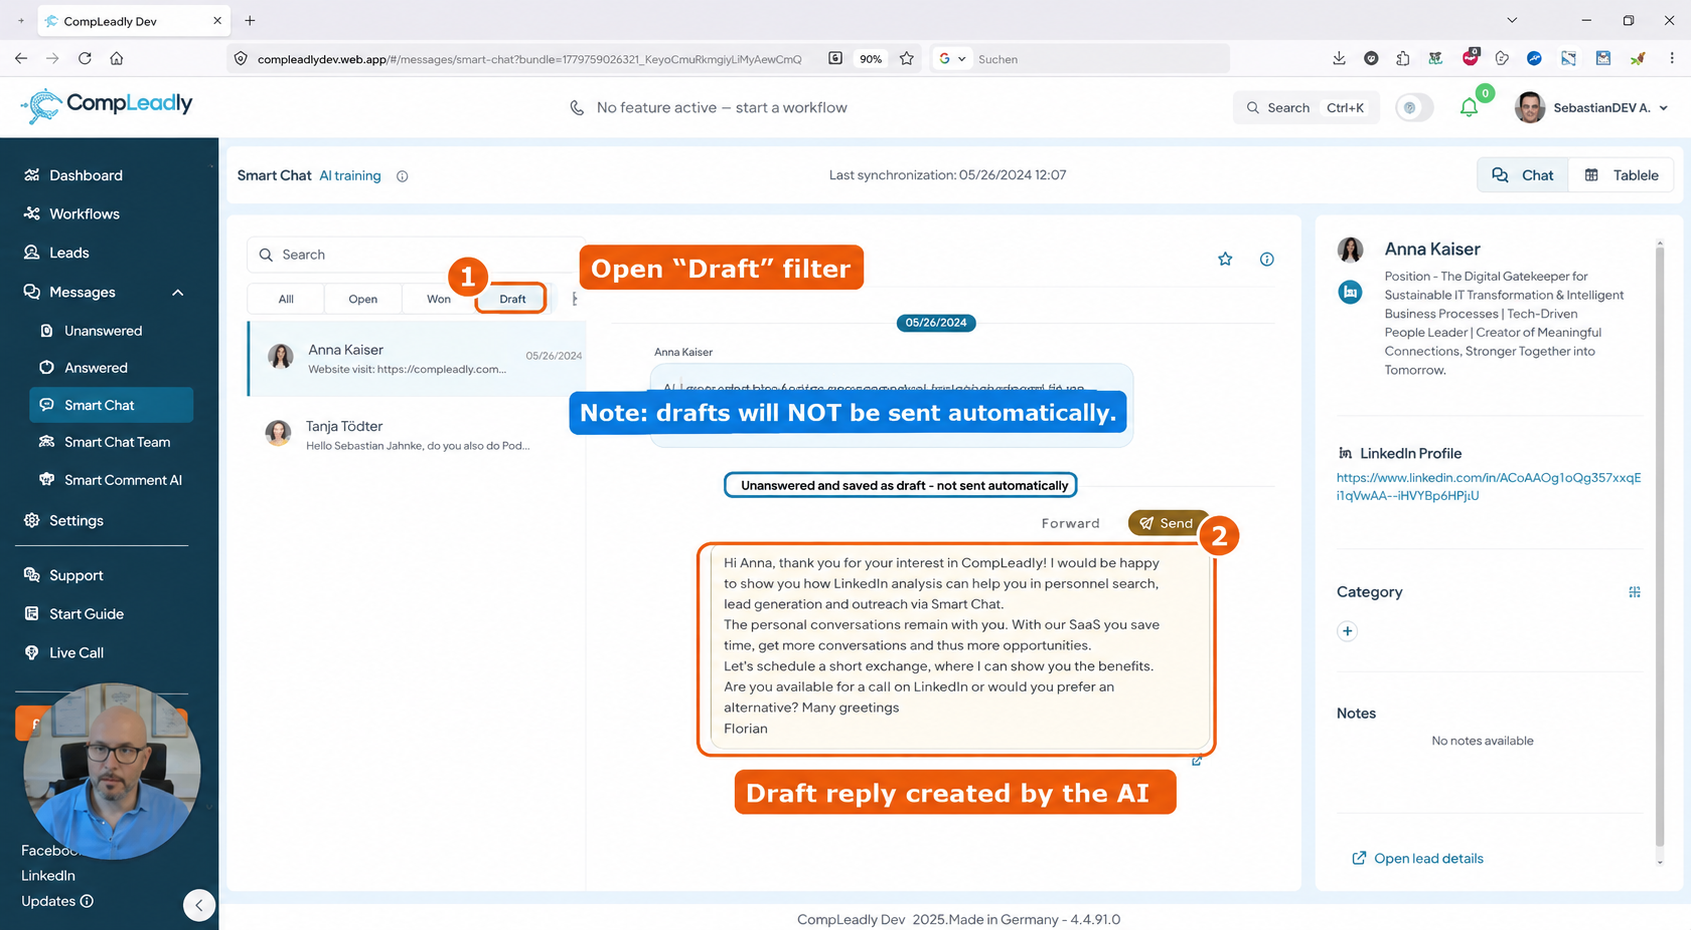Viewport: 1691px width, 930px height.
Task: Open Workflows in the sidebar
Action: [x=84, y=214]
